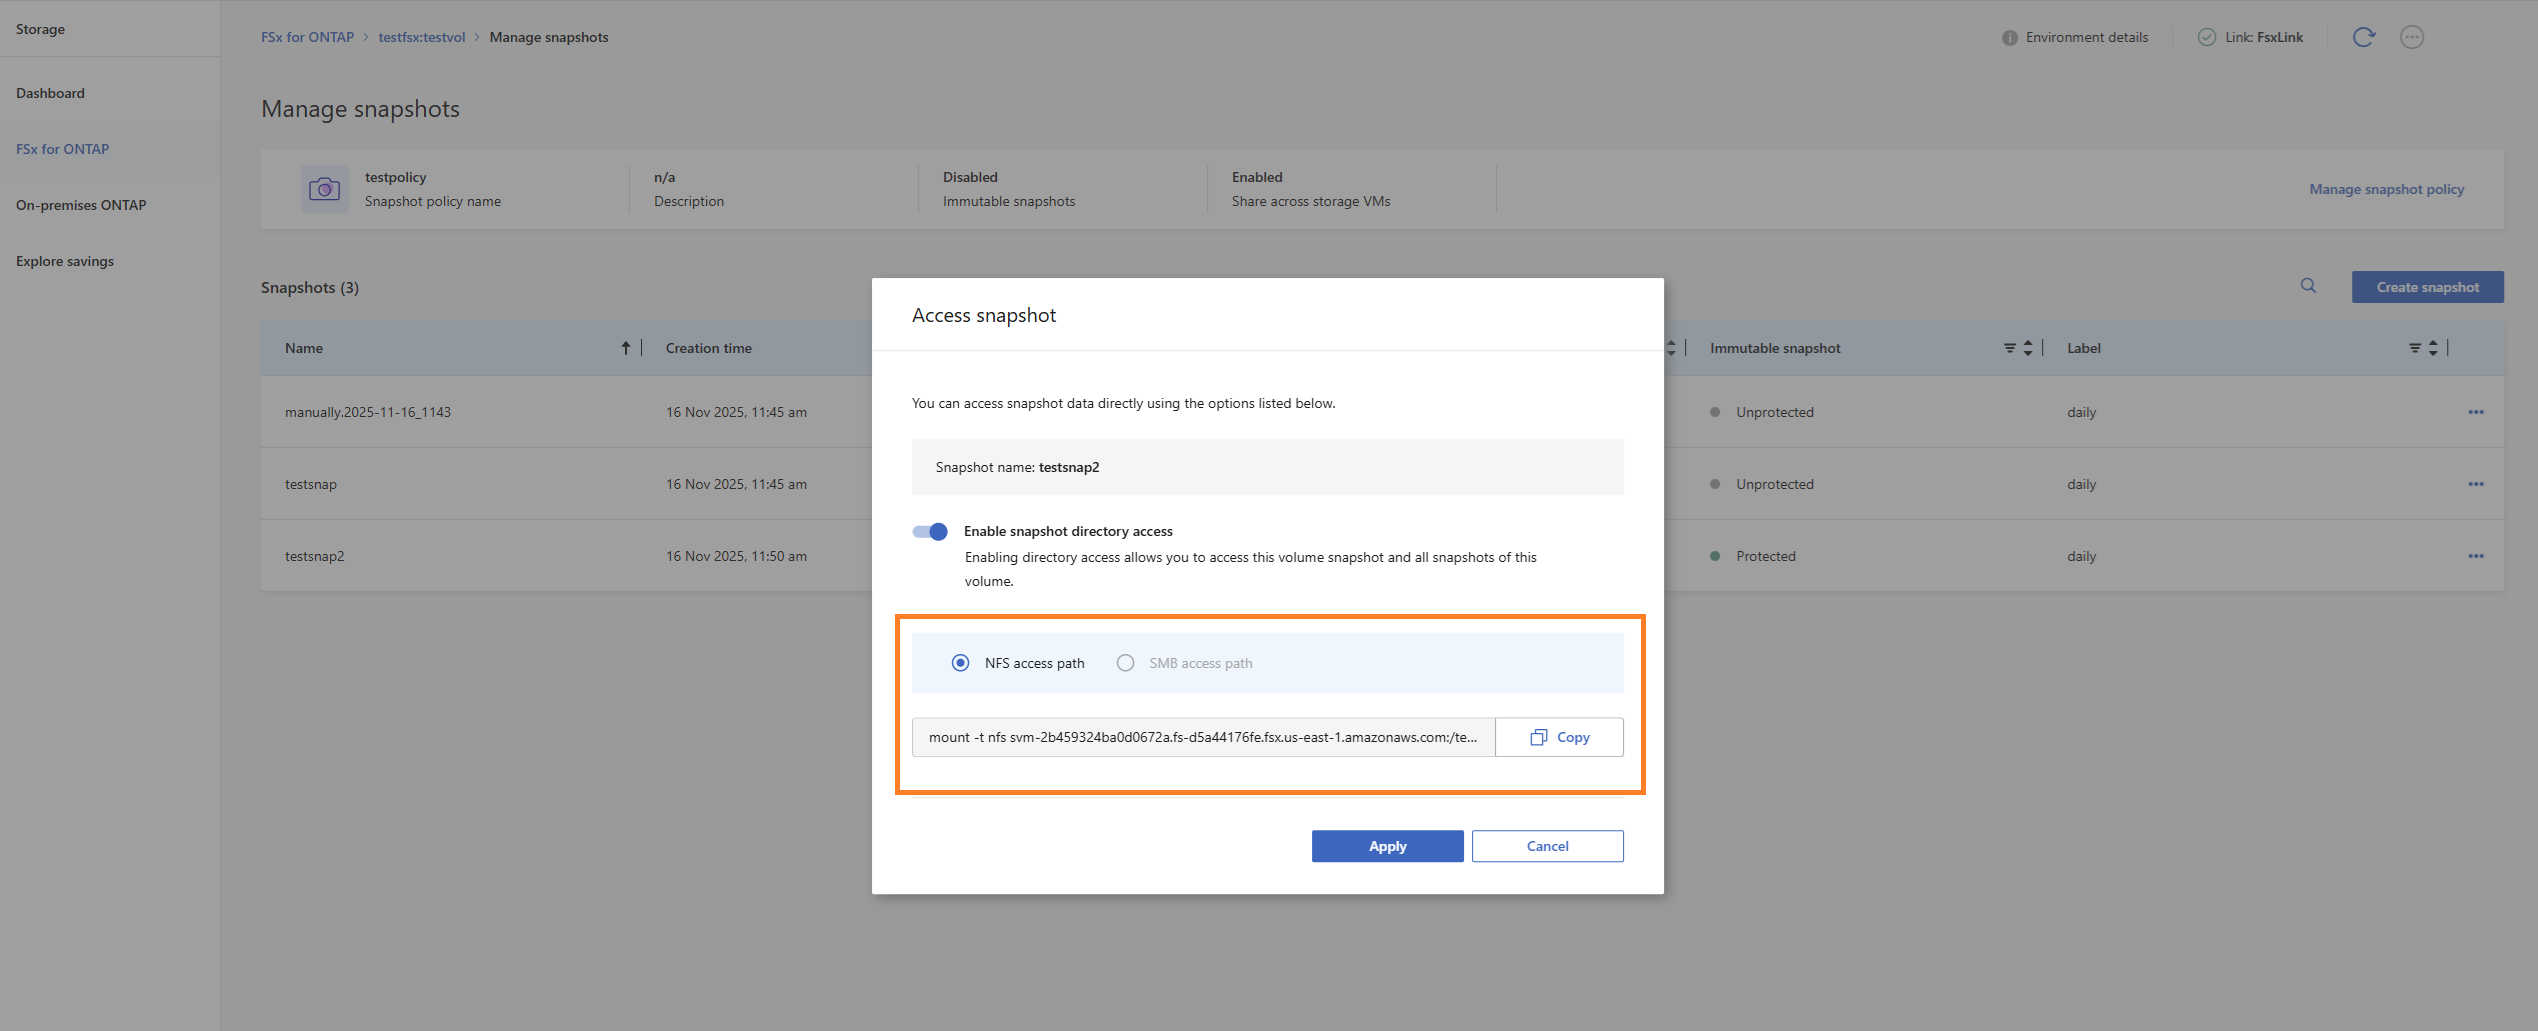Toggle Enable snapshot directory access switch
2538x1031 pixels.
[930, 531]
